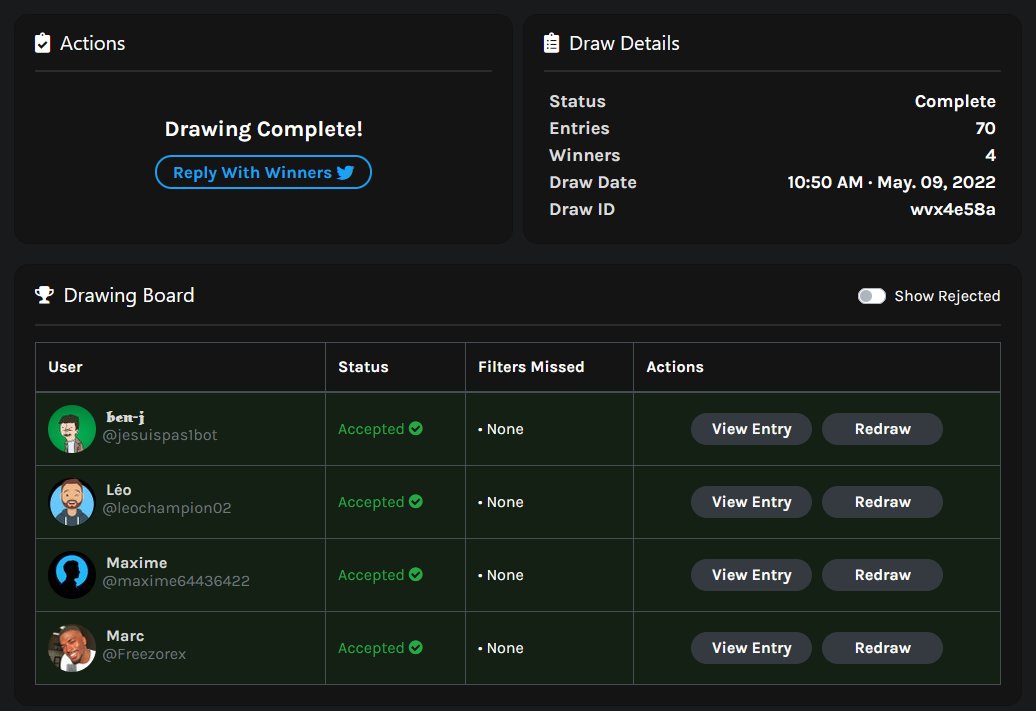The image size is (1036, 711).
Task: View Entry for ben-j
Action: [x=751, y=429]
